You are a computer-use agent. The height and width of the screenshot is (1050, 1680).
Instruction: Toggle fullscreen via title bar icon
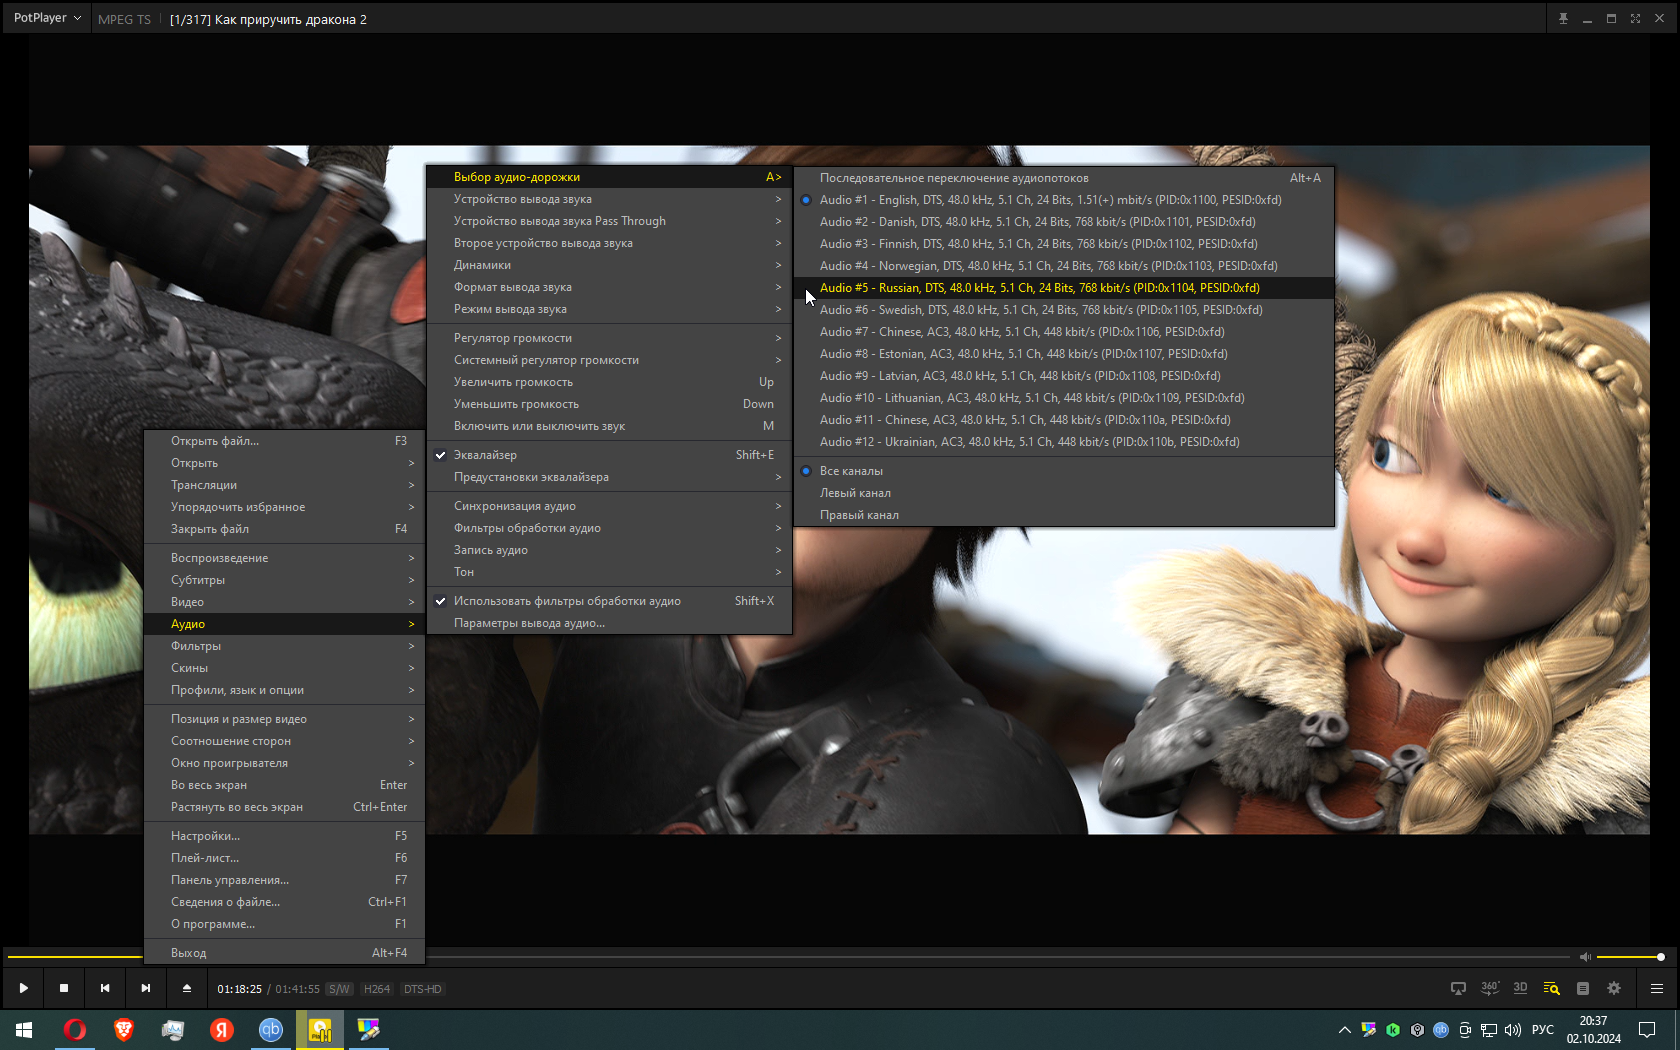point(1635,19)
